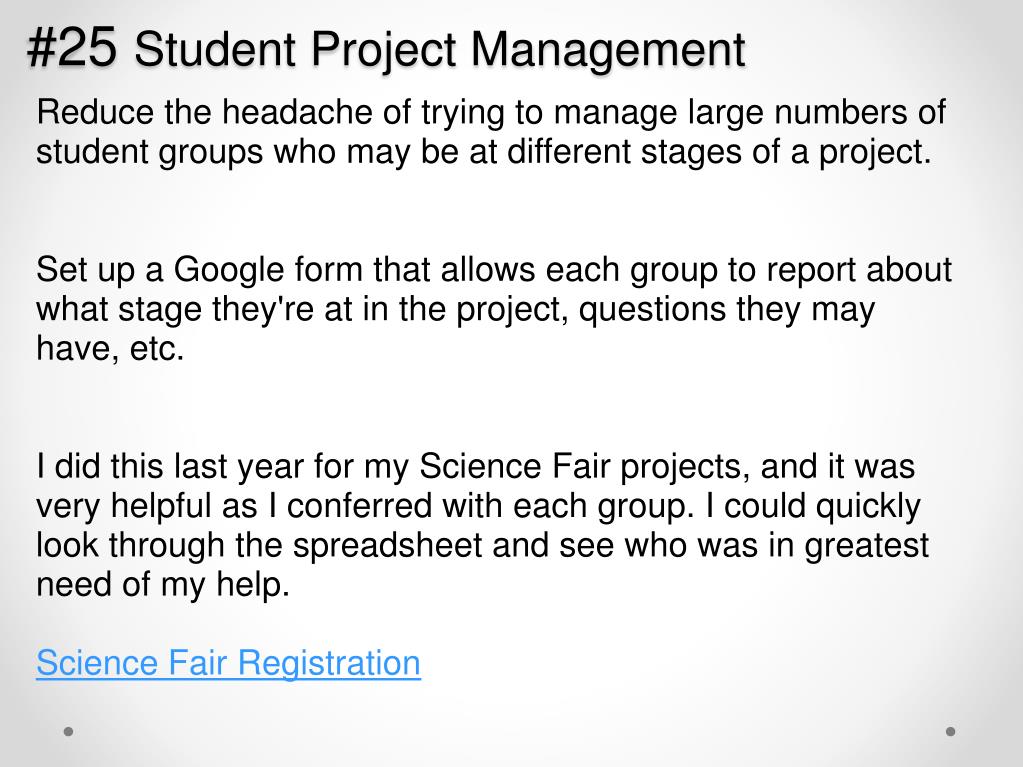Click the 'have, etc.' line
1023x767 pixels.
[110, 348]
